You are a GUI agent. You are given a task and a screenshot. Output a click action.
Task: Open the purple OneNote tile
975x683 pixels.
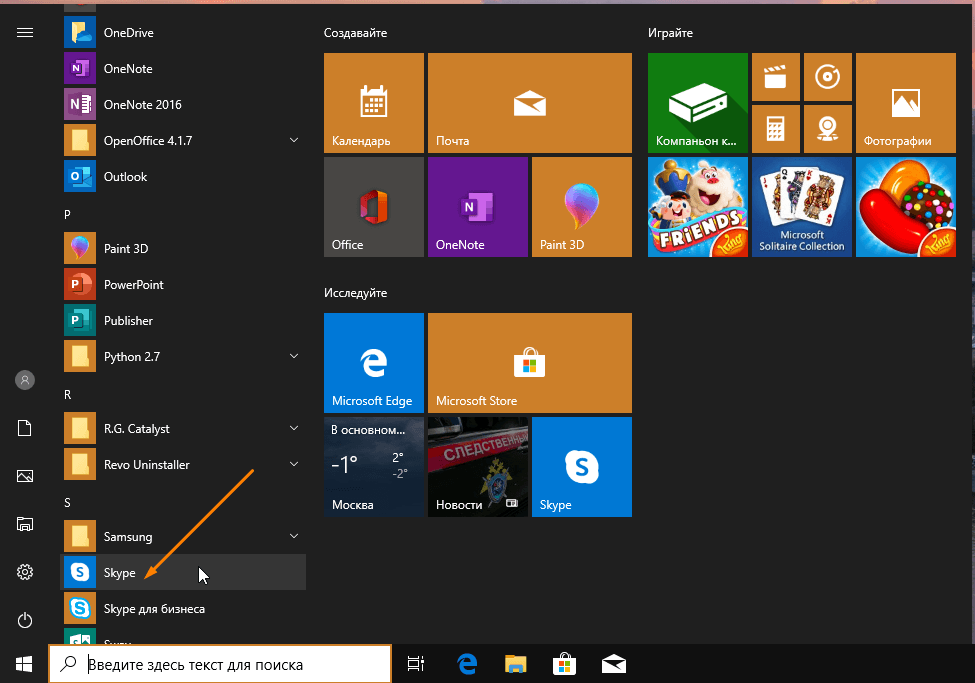point(478,207)
